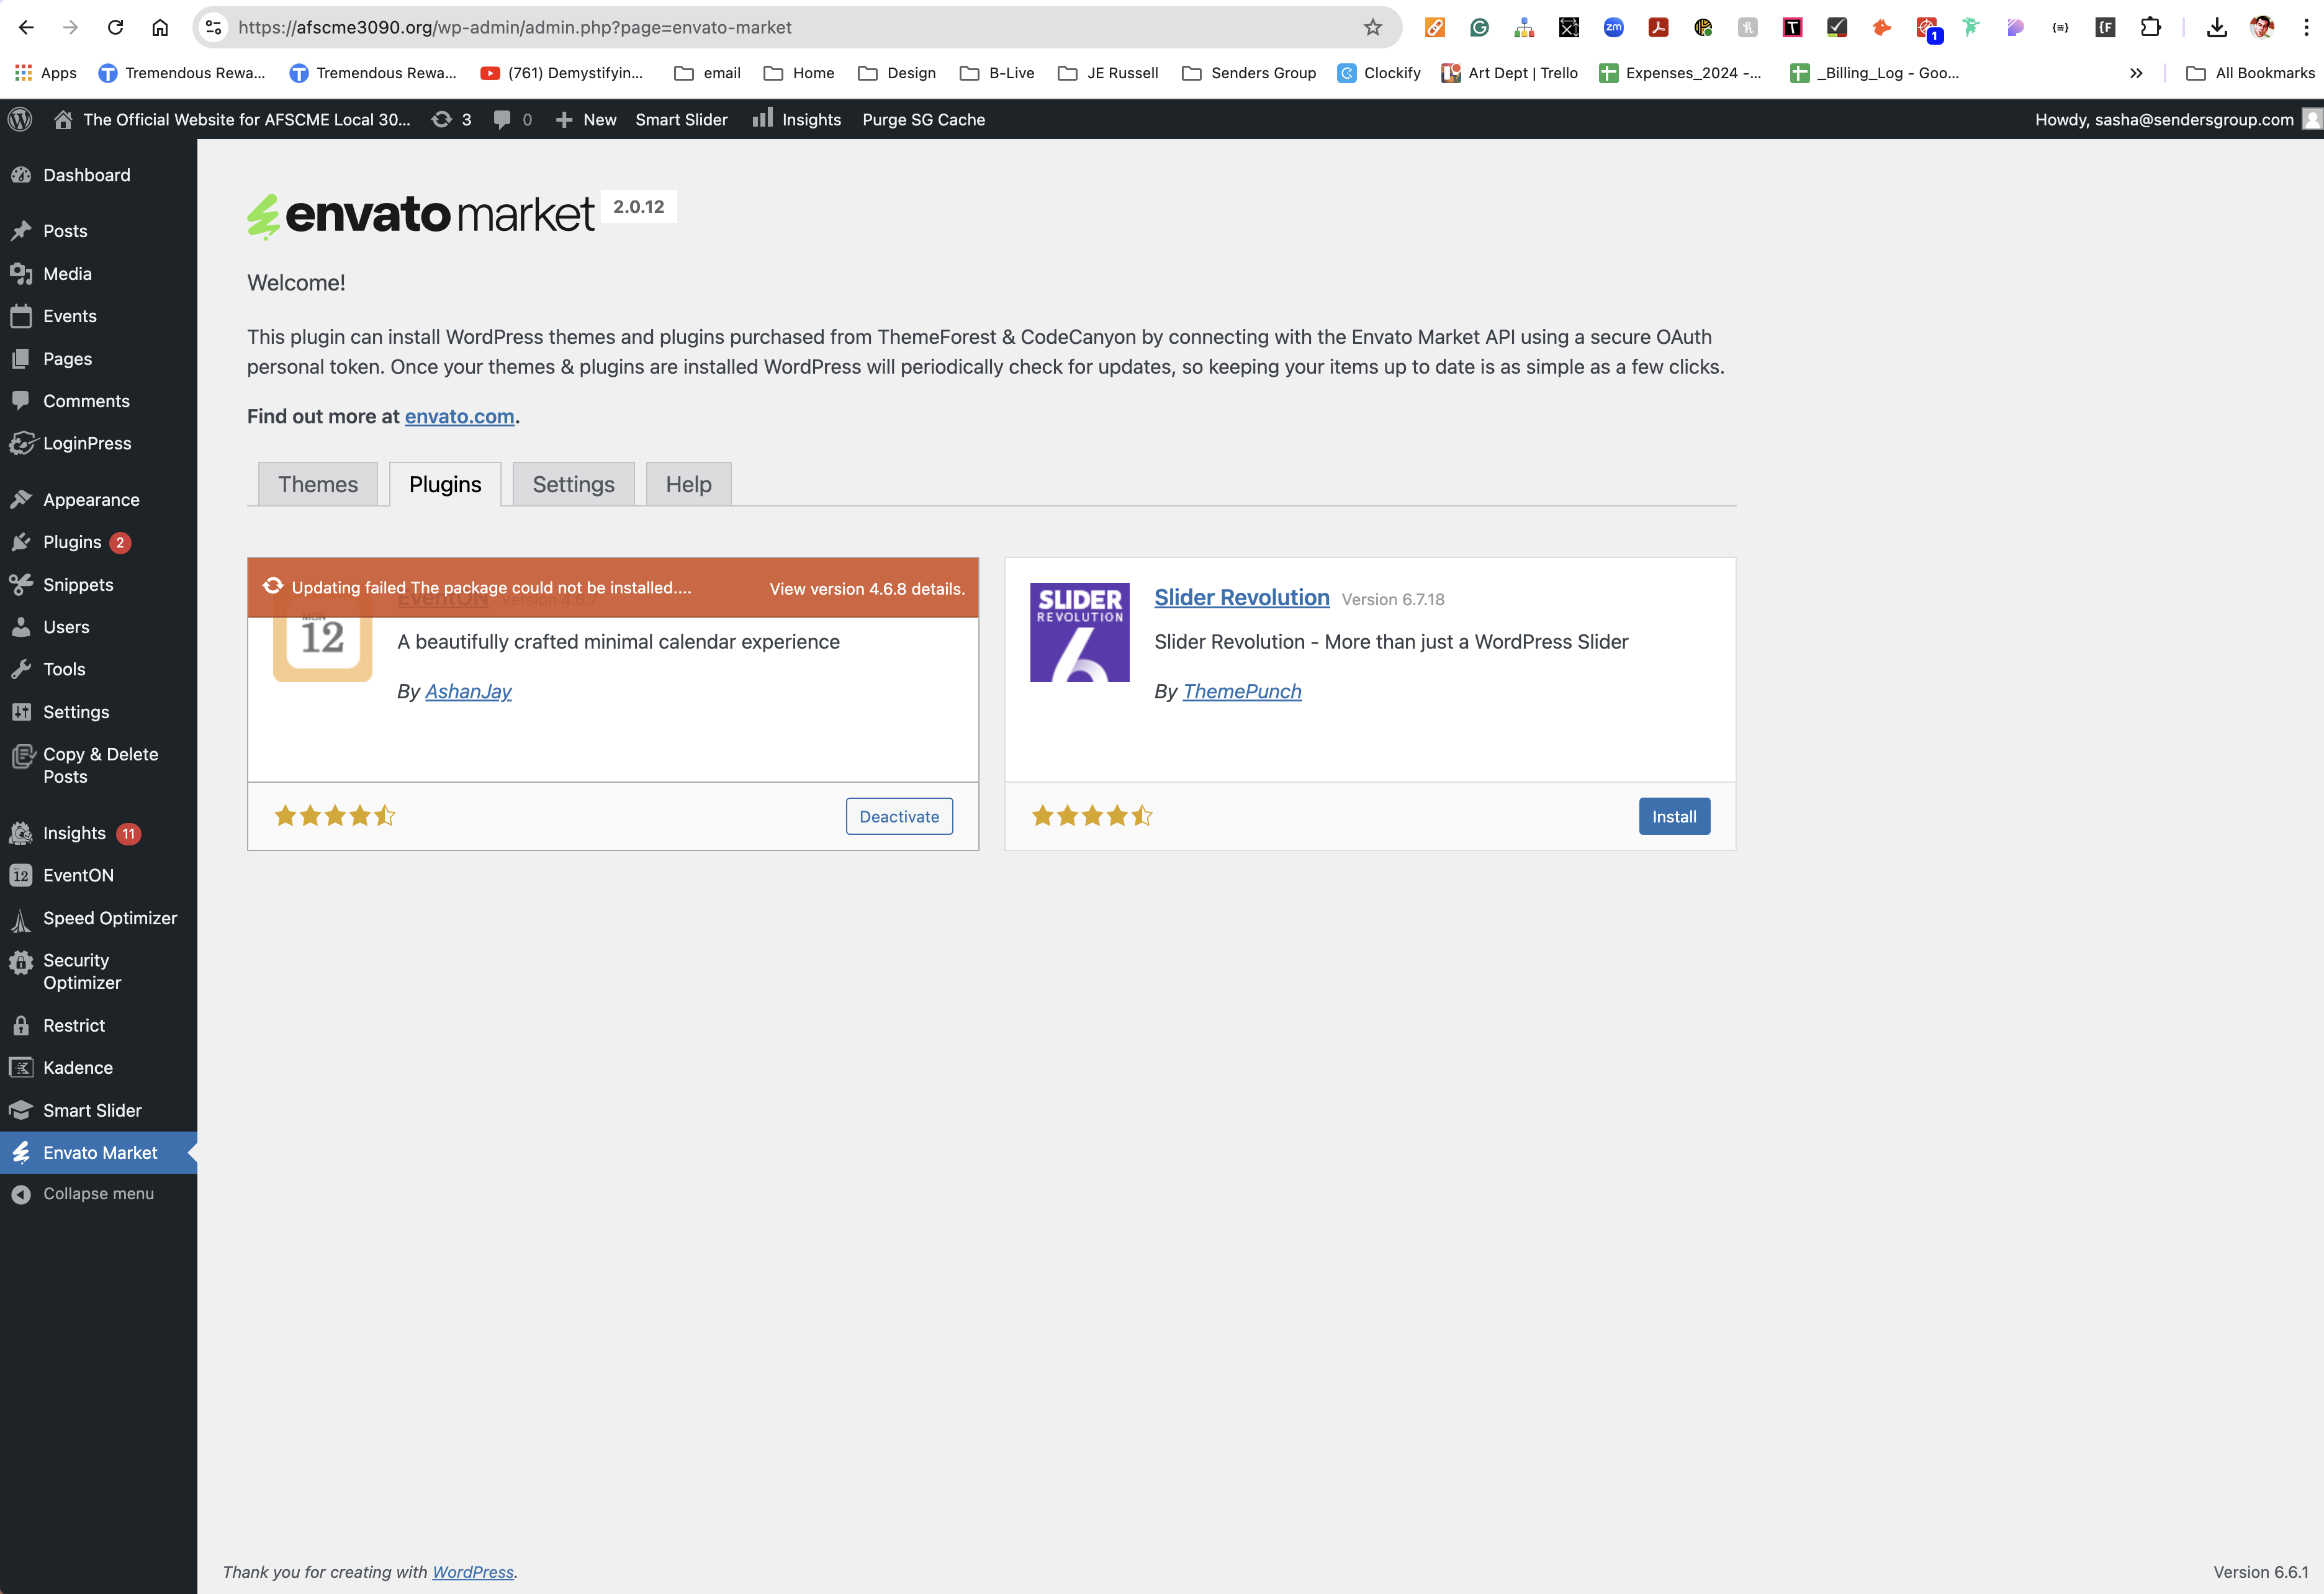The image size is (2324, 1594).
Task: Open the Envato Market Settings tab
Action: click(574, 484)
